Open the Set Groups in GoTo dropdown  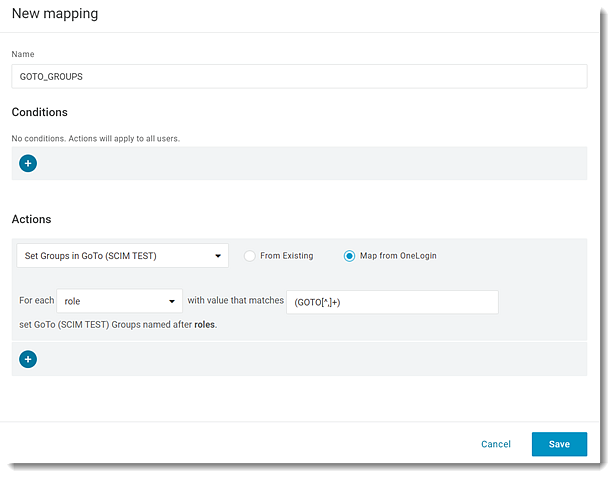point(122,256)
